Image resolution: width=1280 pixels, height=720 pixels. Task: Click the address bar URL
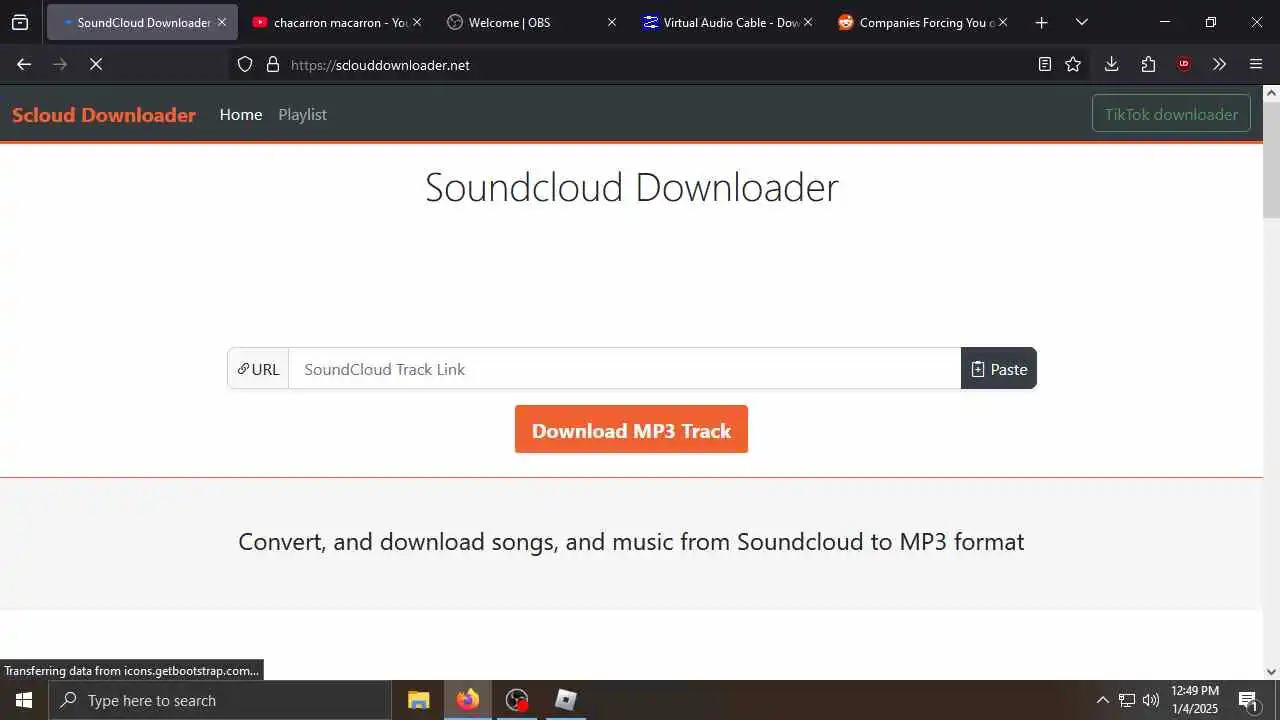(380, 65)
